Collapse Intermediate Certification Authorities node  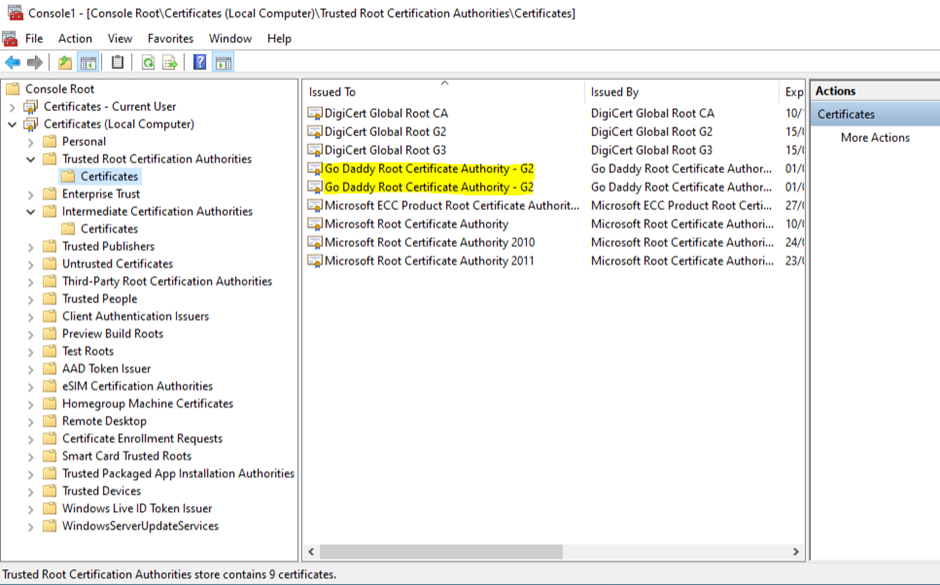coord(31,212)
